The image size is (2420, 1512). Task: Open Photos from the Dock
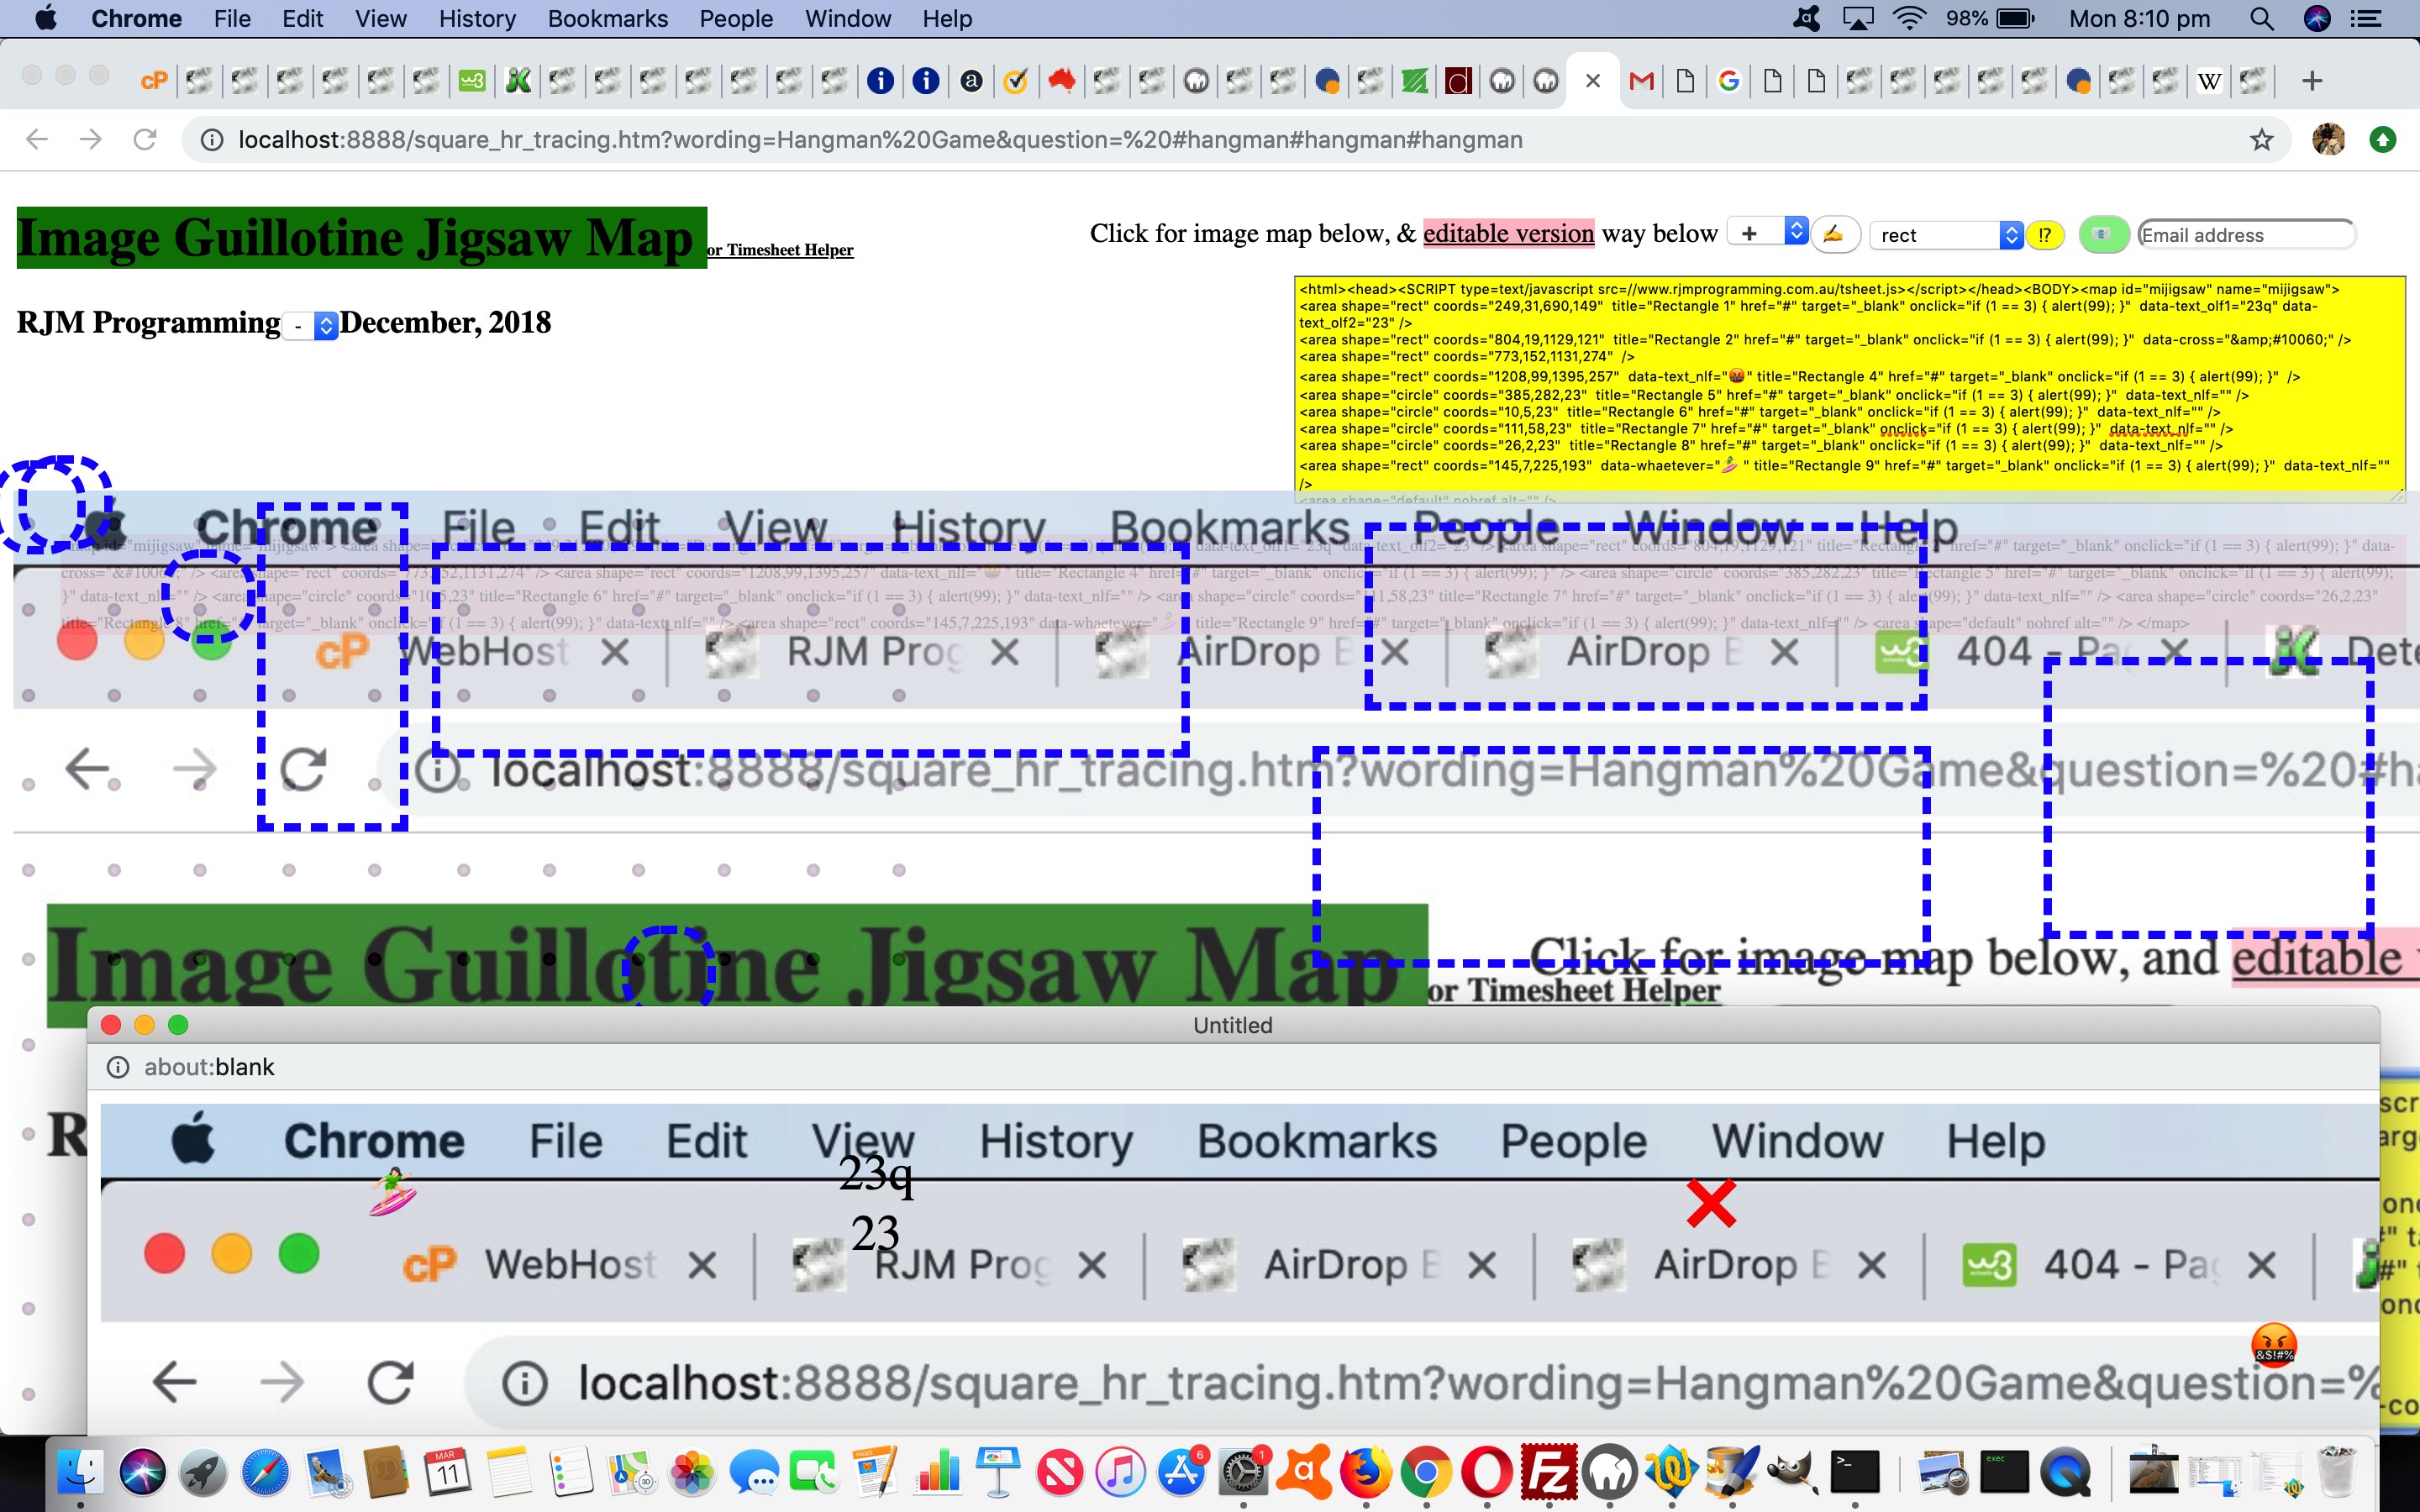coord(692,1472)
